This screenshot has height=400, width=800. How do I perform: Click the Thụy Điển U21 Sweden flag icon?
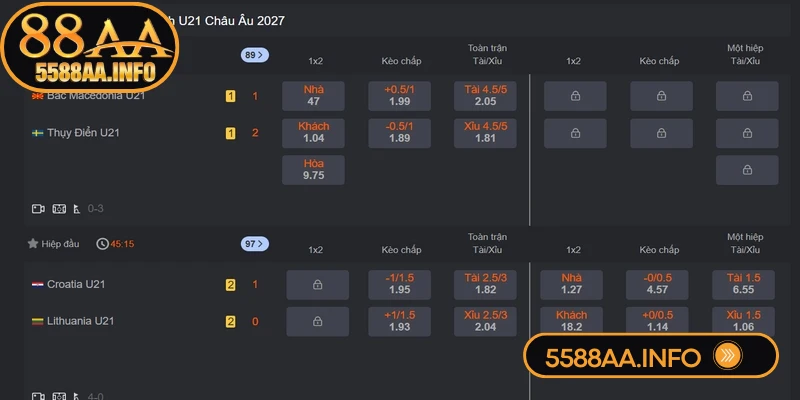[37, 133]
